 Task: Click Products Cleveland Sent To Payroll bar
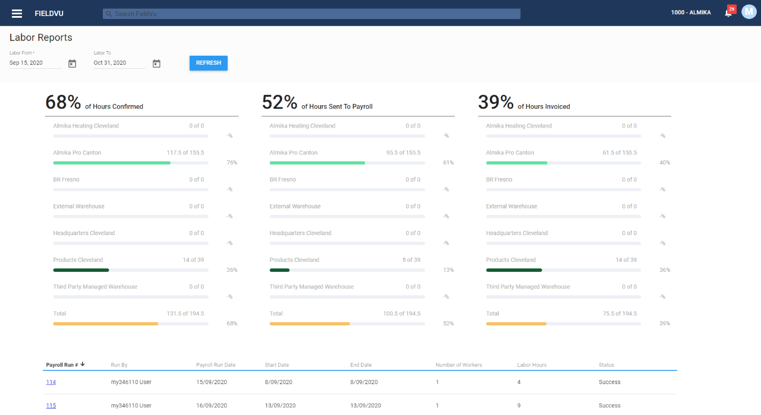coord(347,270)
